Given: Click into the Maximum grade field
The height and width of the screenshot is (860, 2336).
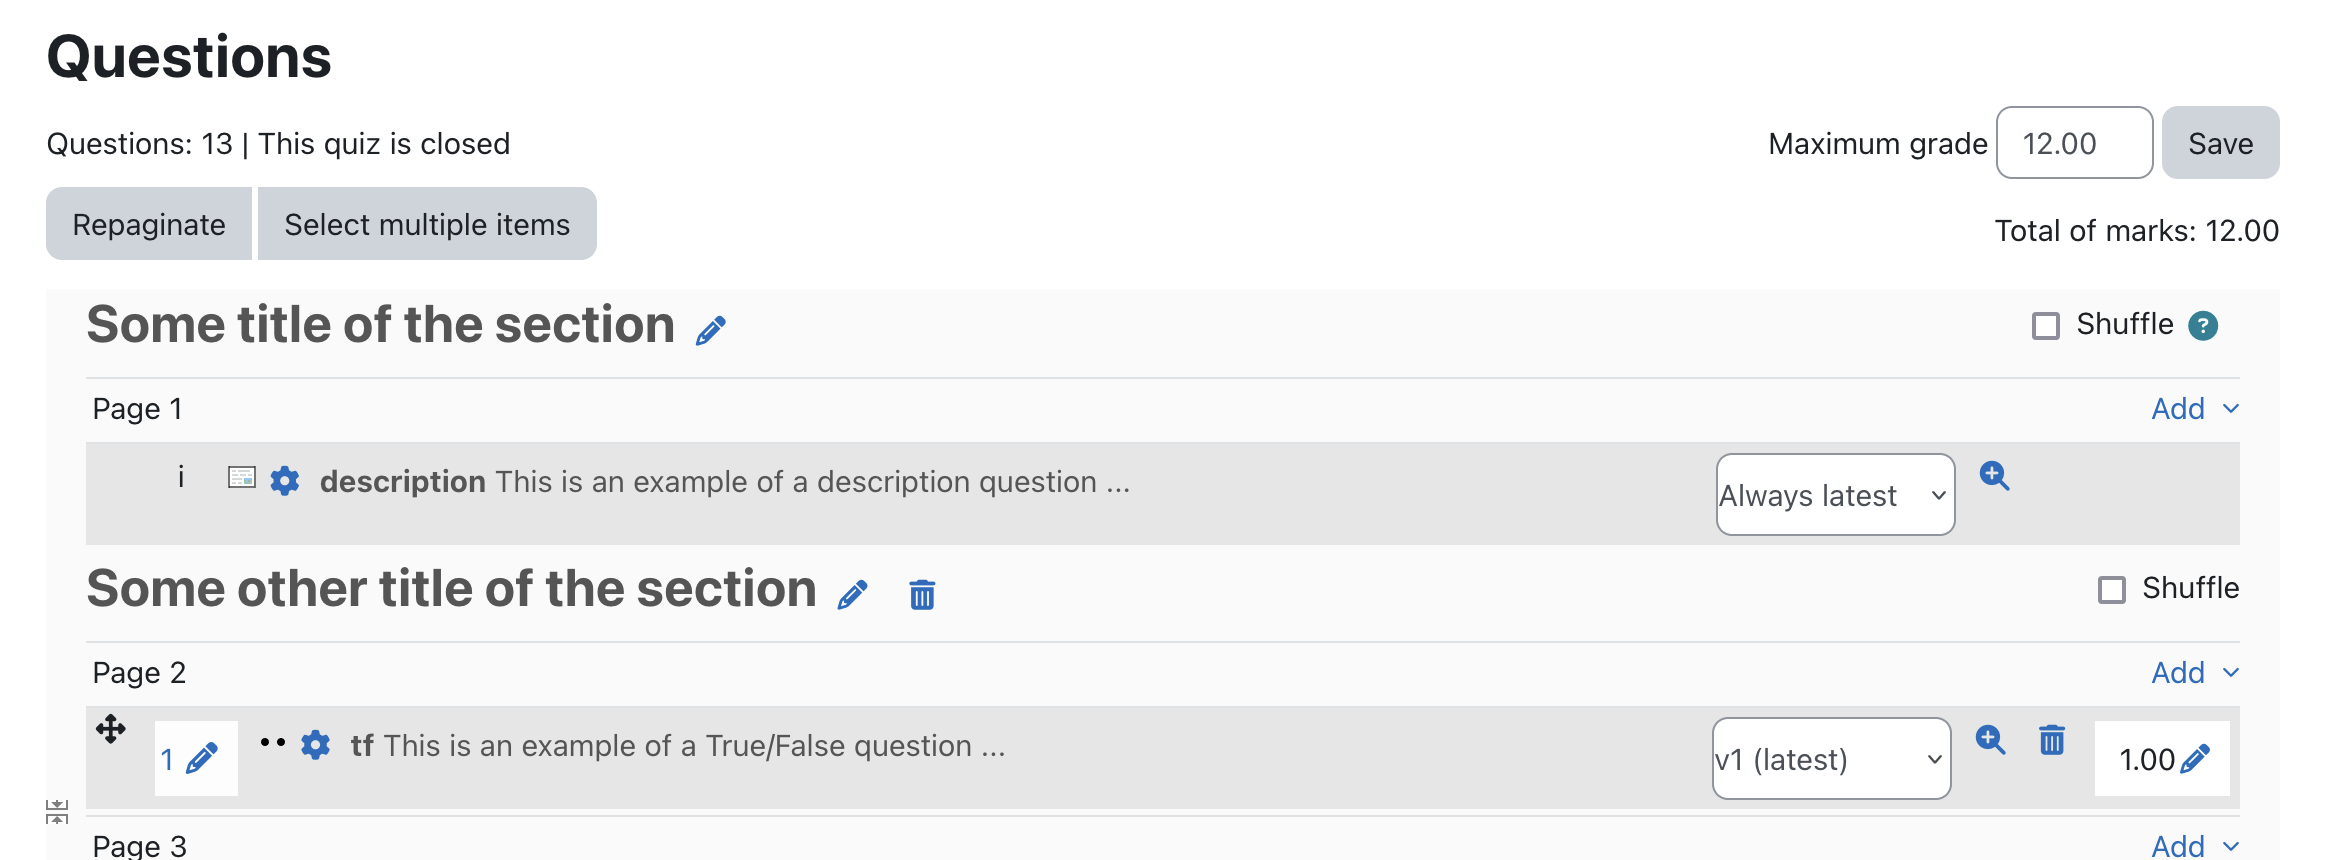Looking at the screenshot, I should click(x=2074, y=143).
